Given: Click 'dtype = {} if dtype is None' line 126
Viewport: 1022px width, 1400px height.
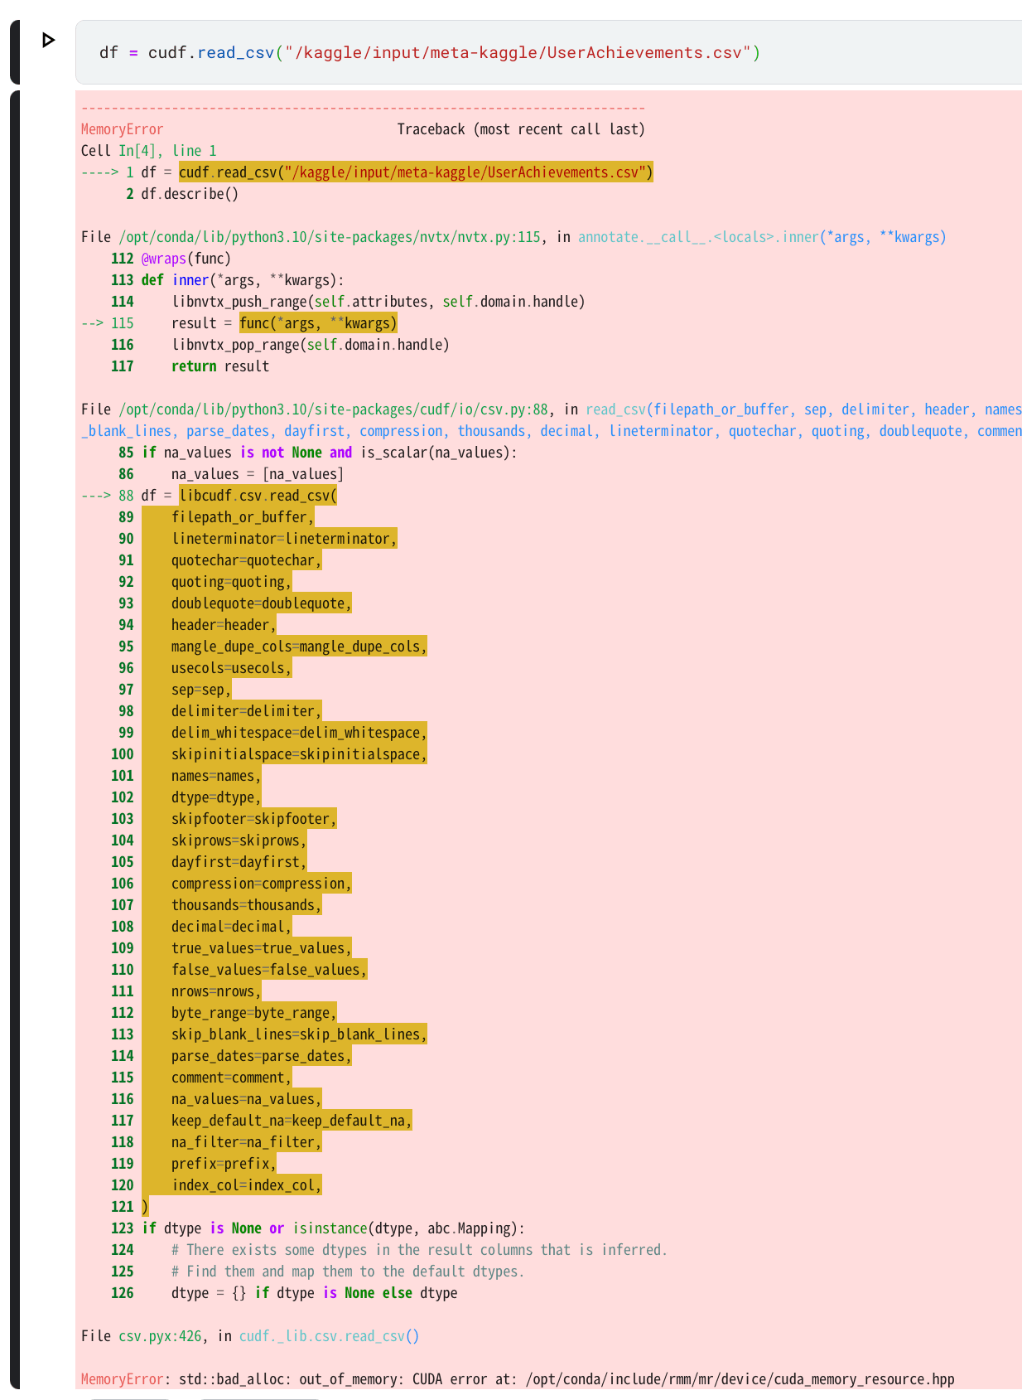Looking at the screenshot, I should 314,1293.
